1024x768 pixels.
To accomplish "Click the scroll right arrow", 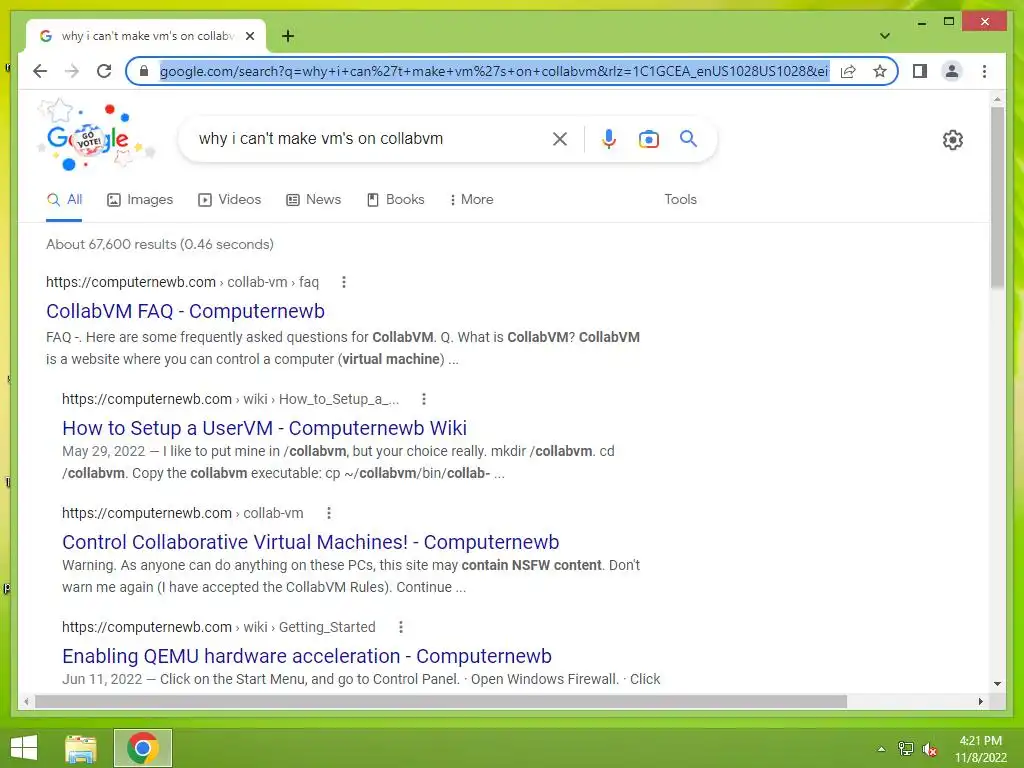I will pyautogui.click(x=981, y=701).
